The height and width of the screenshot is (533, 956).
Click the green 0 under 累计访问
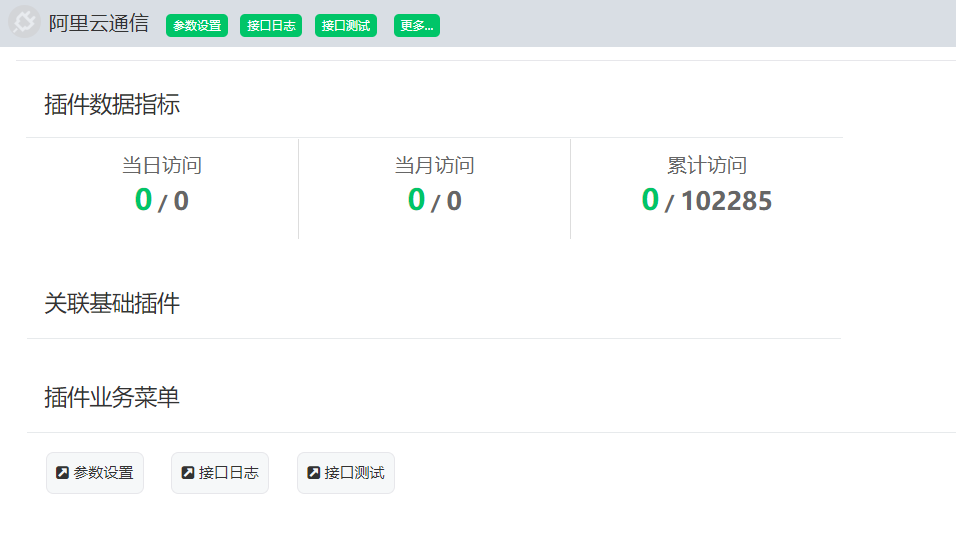pyautogui.click(x=651, y=200)
